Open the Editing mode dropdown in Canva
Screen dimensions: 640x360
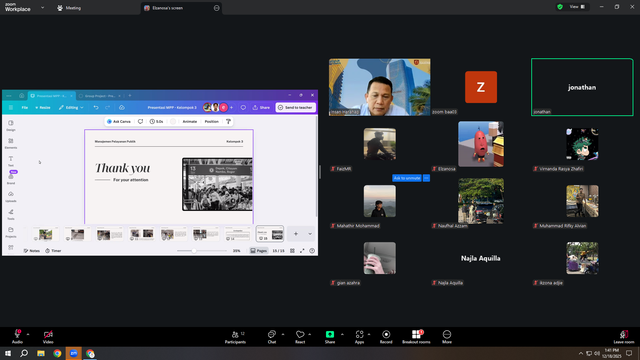tap(71, 107)
